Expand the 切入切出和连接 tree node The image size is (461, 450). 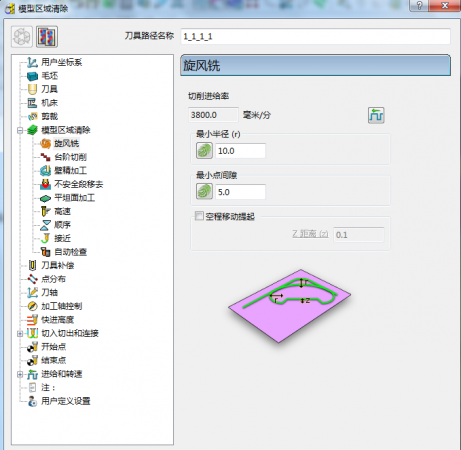[20, 333]
